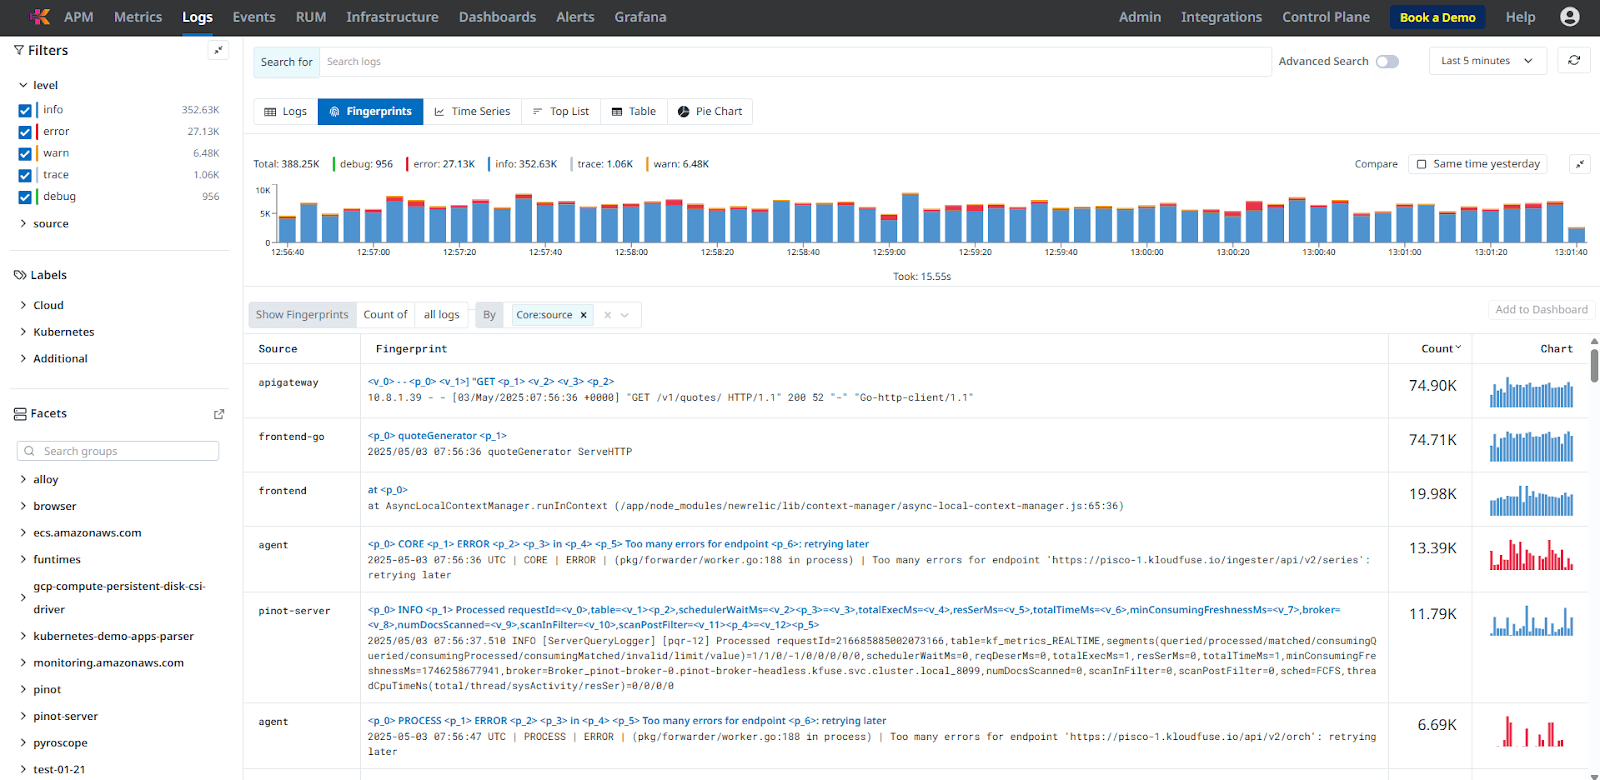Click the agent CORE row sparkline chart
The width and height of the screenshot is (1600, 780).
[1531, 554]
